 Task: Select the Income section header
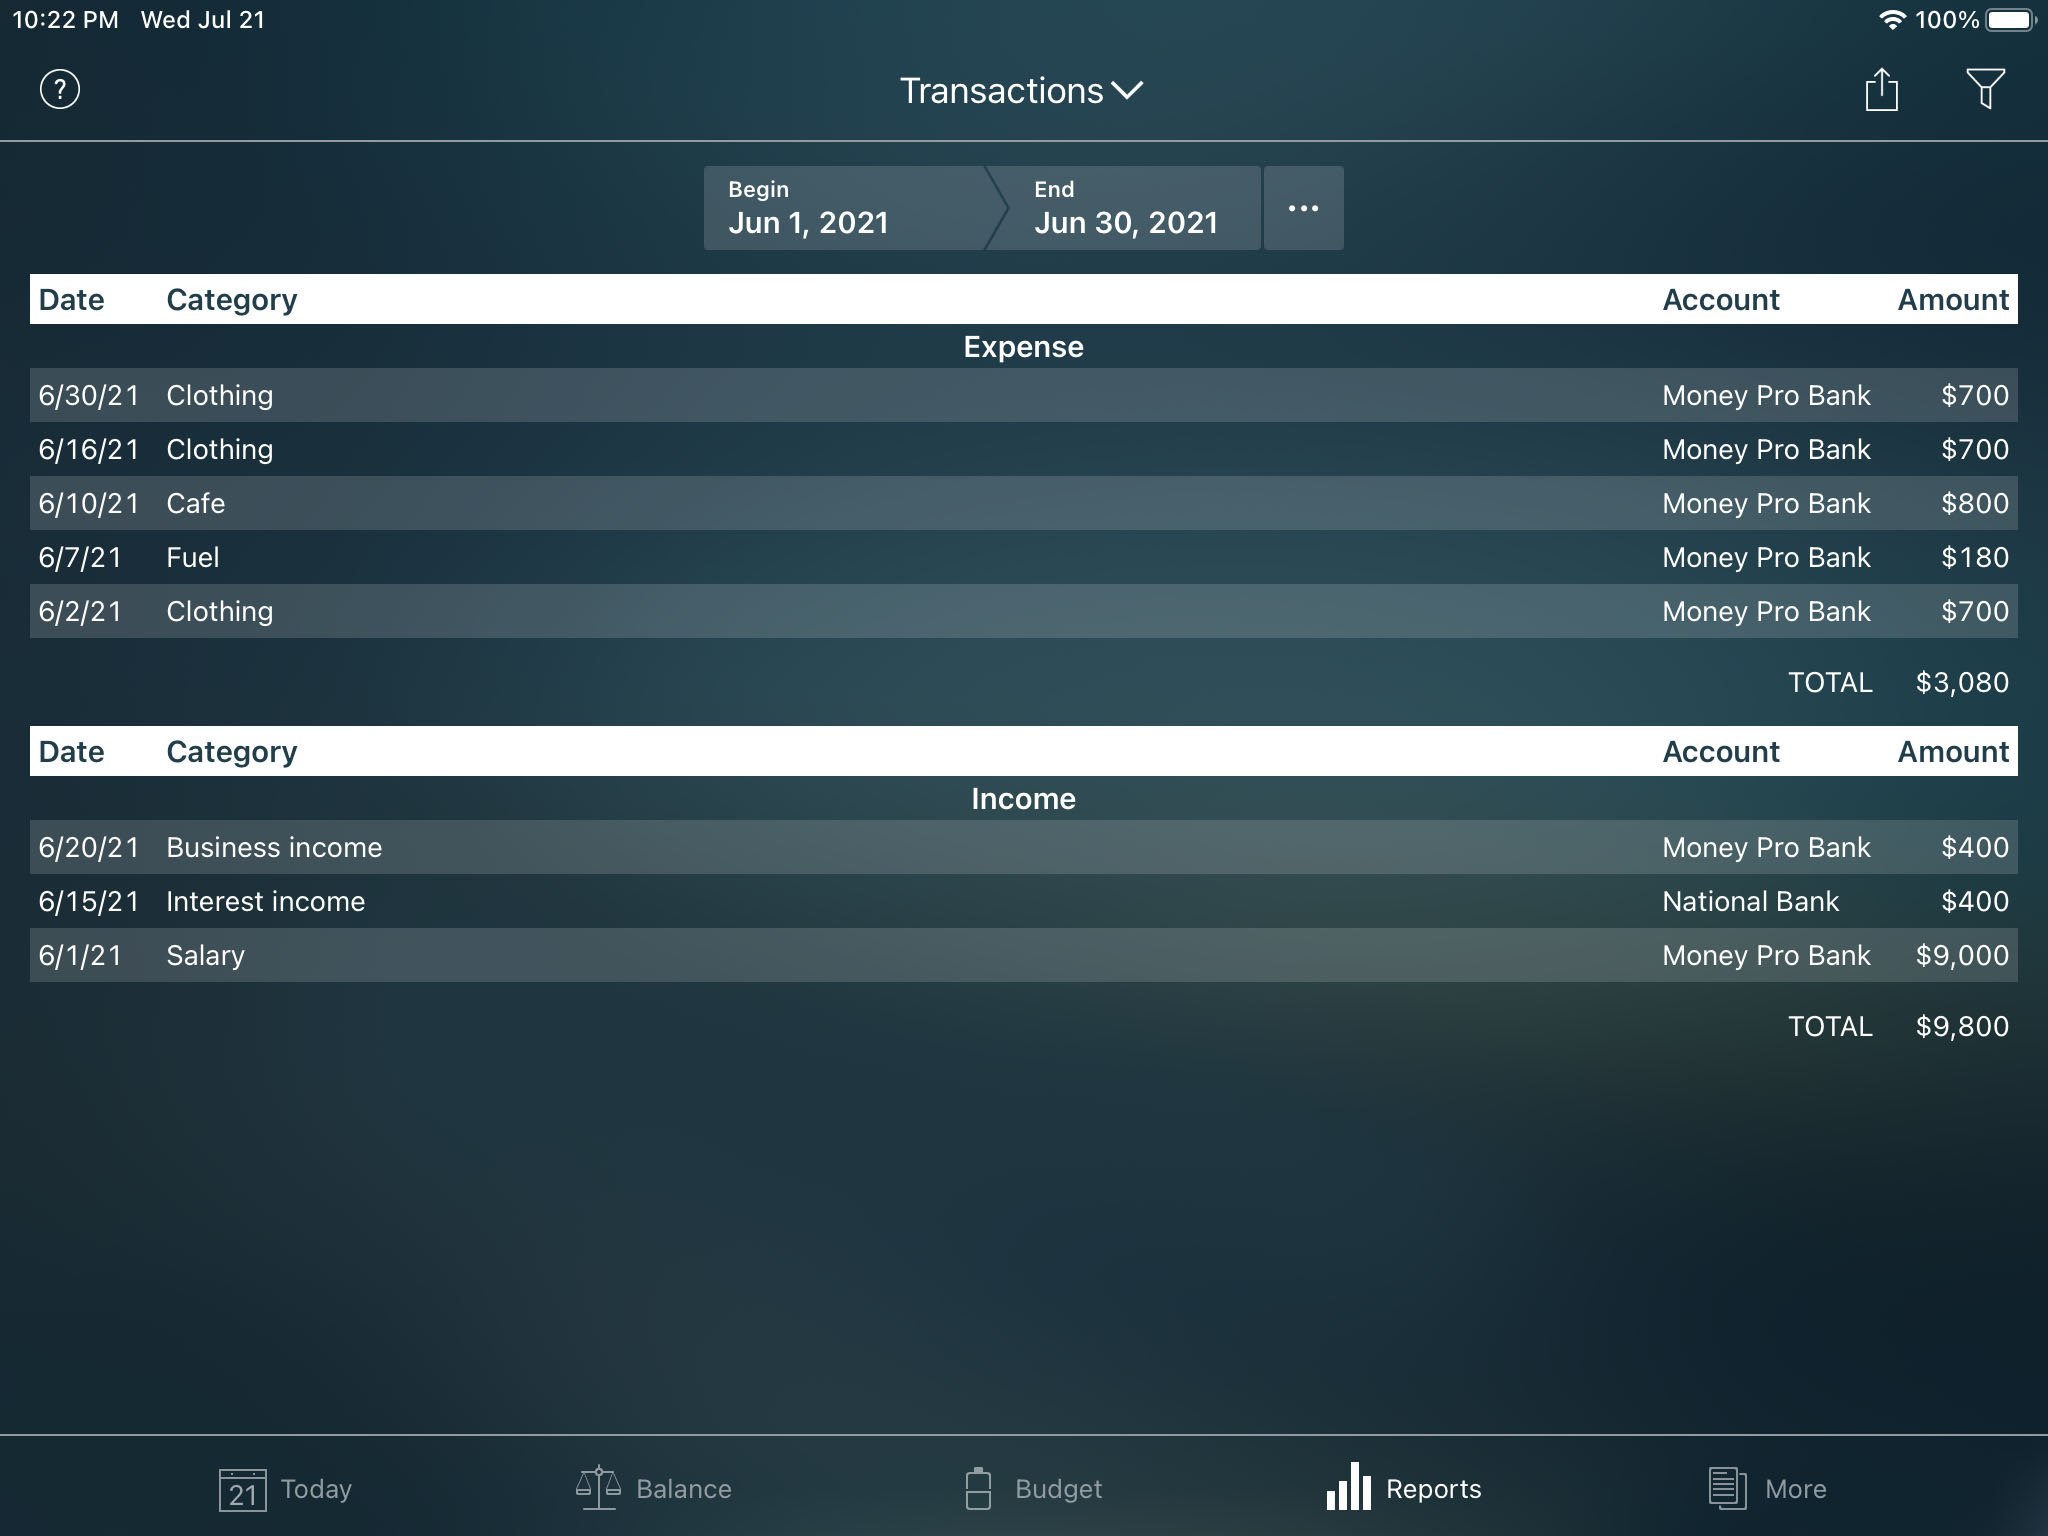[1024, 797]
